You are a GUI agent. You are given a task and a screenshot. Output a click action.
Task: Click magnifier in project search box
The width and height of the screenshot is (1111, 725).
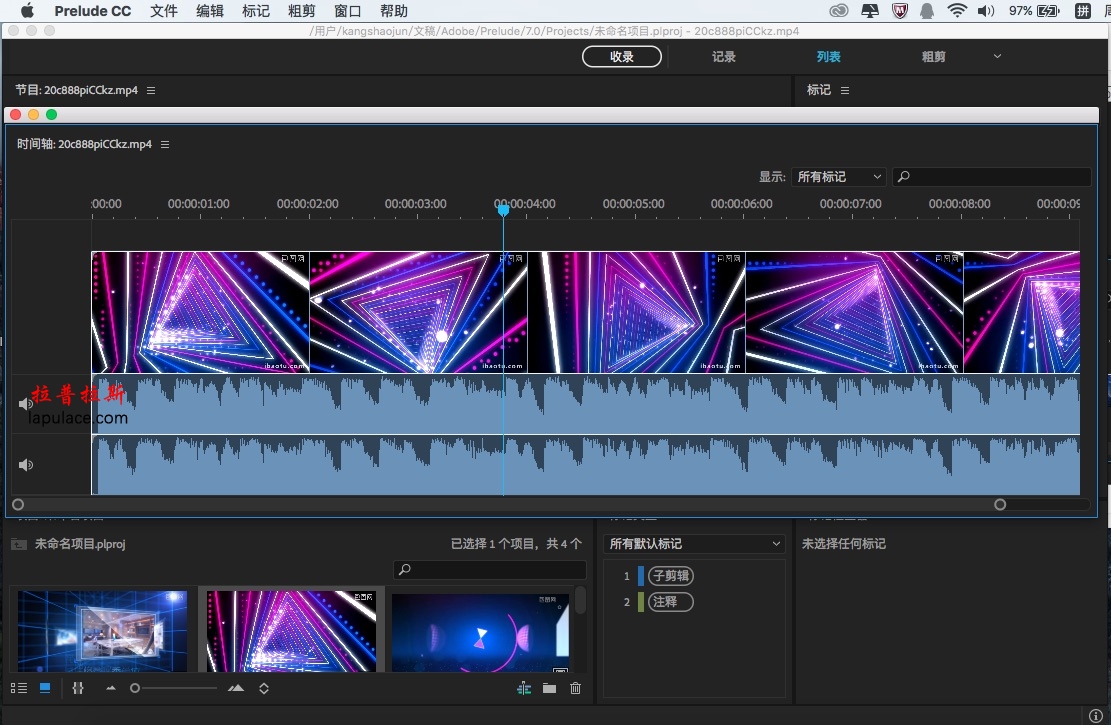[405, 569]
